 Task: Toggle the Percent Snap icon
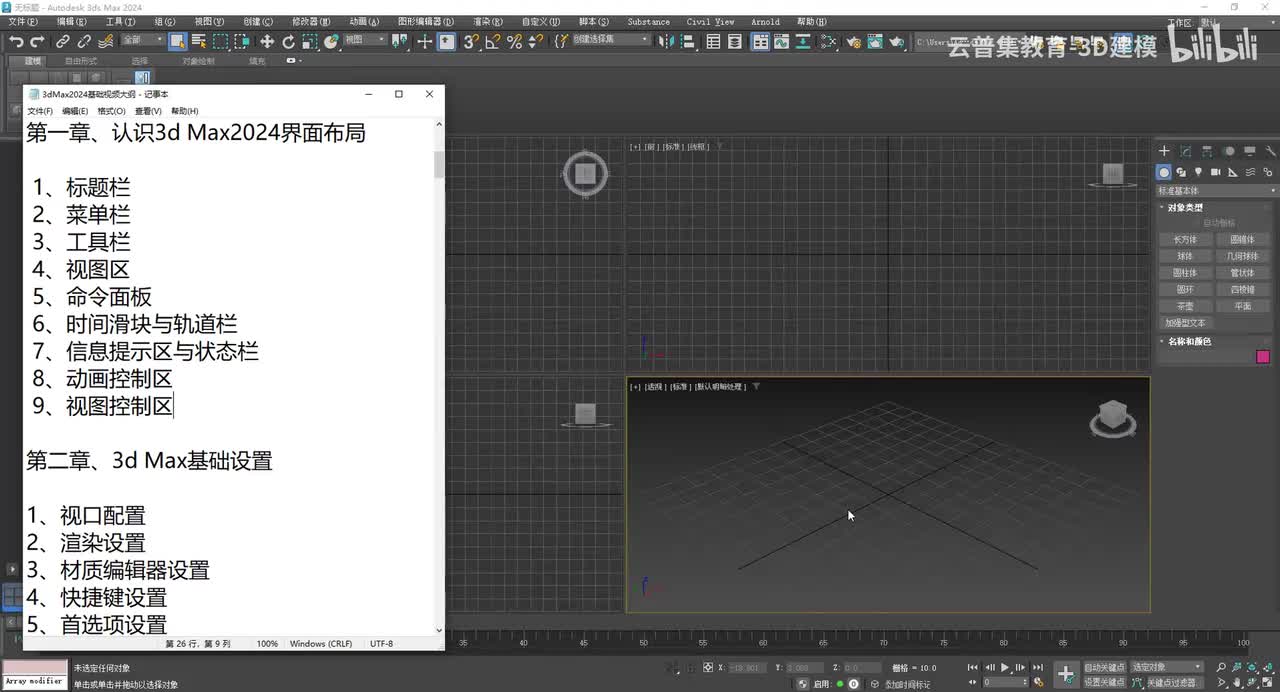click(x=514, y=41)
